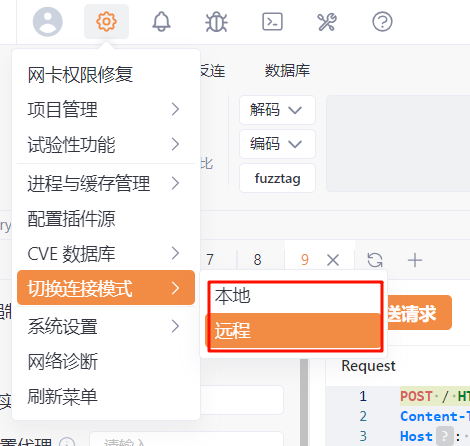Switch to tab 8
Image resolution: width=470 pixels, height=446 pixels.
click(257, 260)
